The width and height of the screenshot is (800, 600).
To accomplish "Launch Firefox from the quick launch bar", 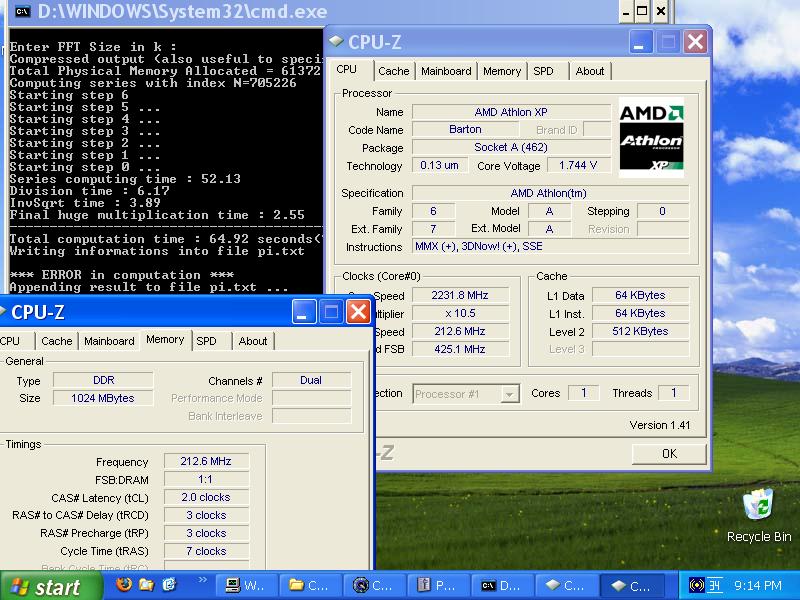I will [123, 585].
